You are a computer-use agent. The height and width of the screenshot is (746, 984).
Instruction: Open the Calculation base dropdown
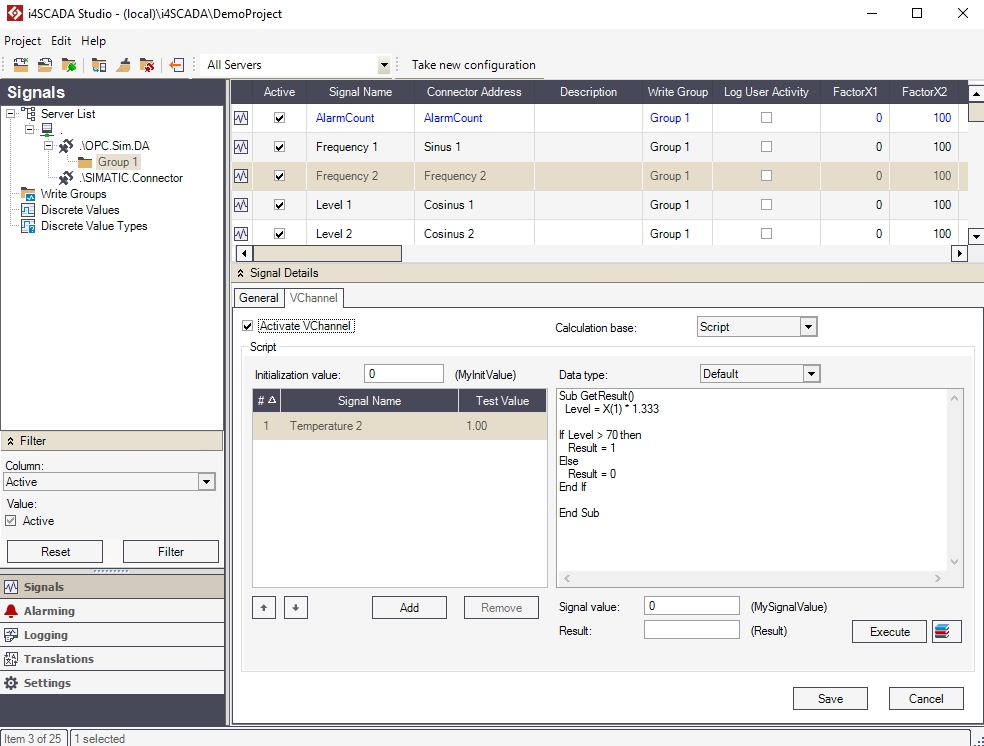808,327
